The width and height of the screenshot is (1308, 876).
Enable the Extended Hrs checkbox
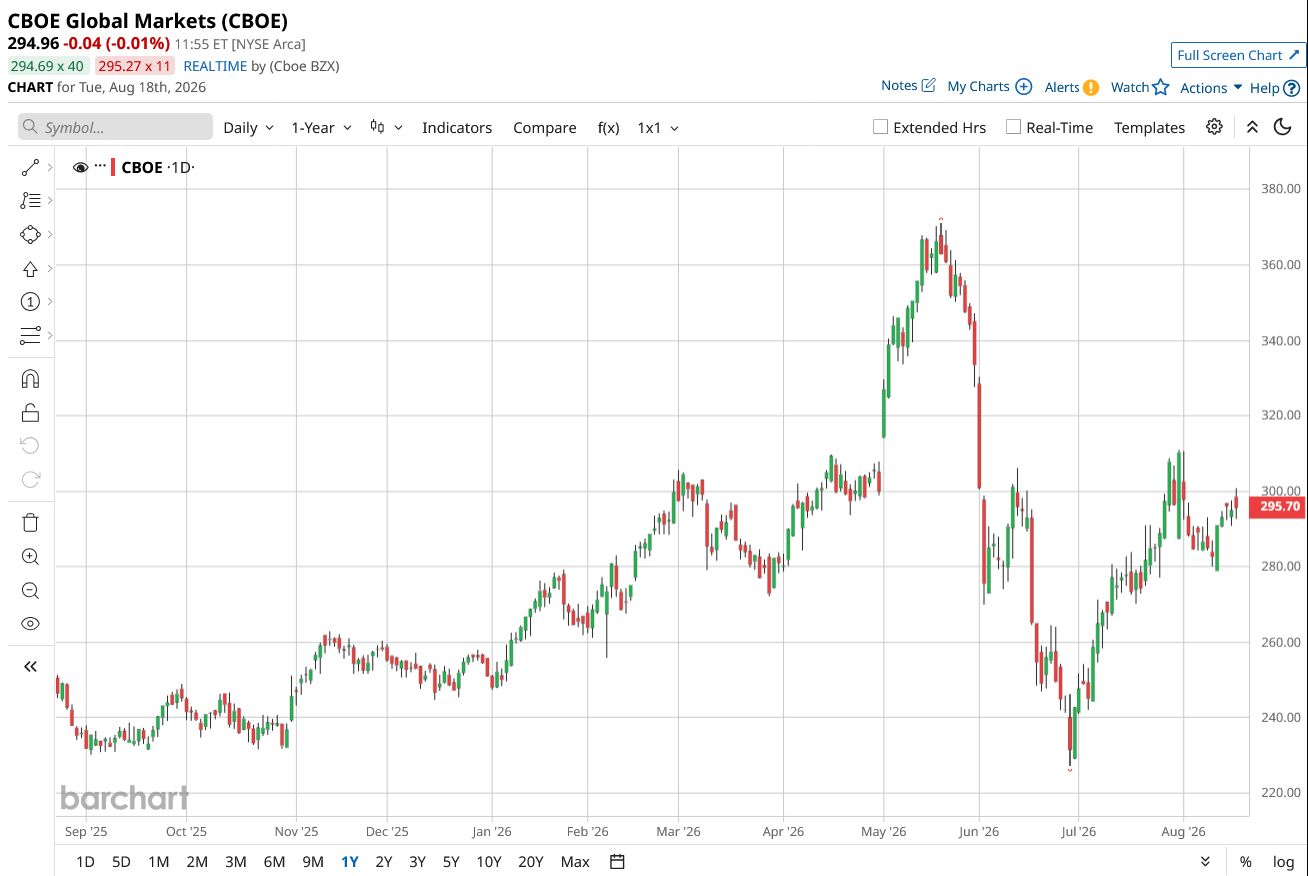point(880,127)
